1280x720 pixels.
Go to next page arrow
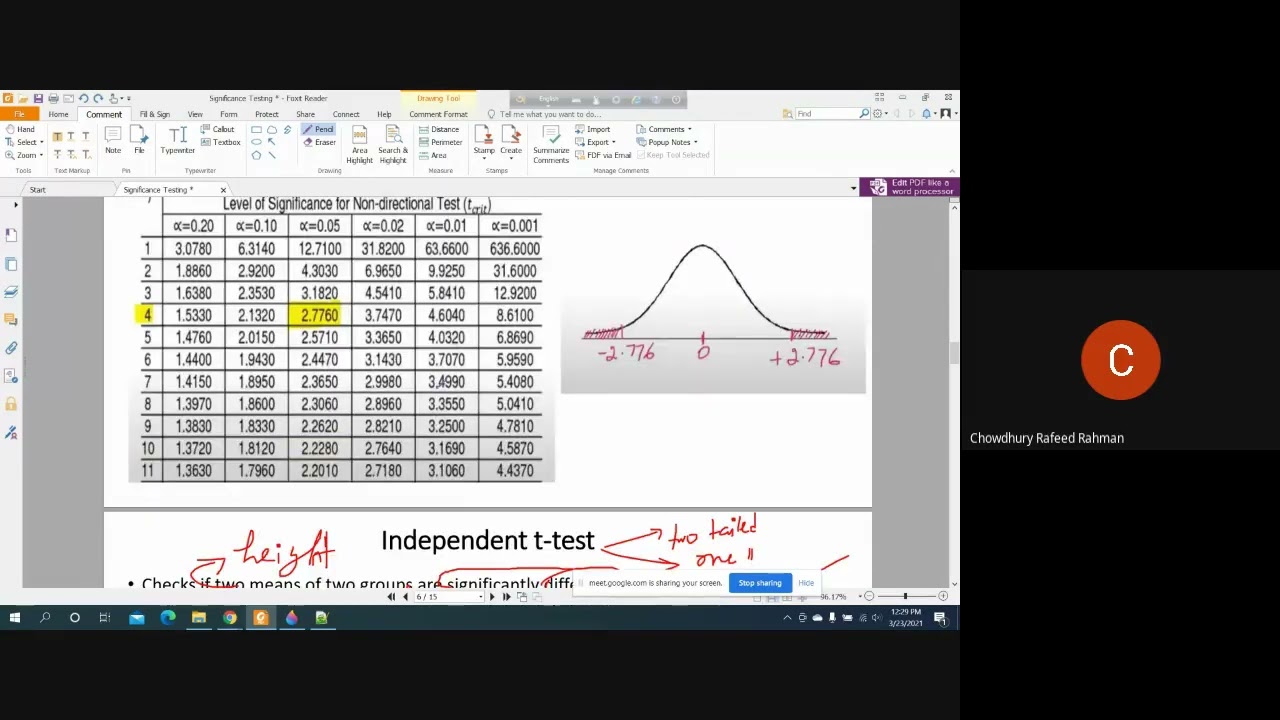[x=492, y=597]
